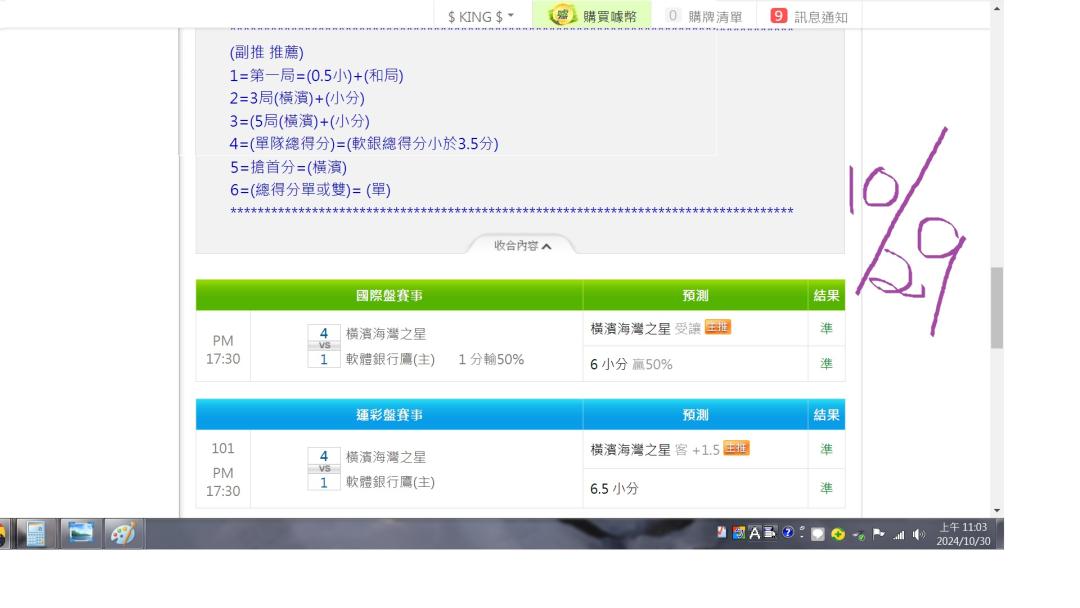Screen dimensions: 1080x608
Task: Click the safely remove hardware tray icon
Action: point(858,534)
